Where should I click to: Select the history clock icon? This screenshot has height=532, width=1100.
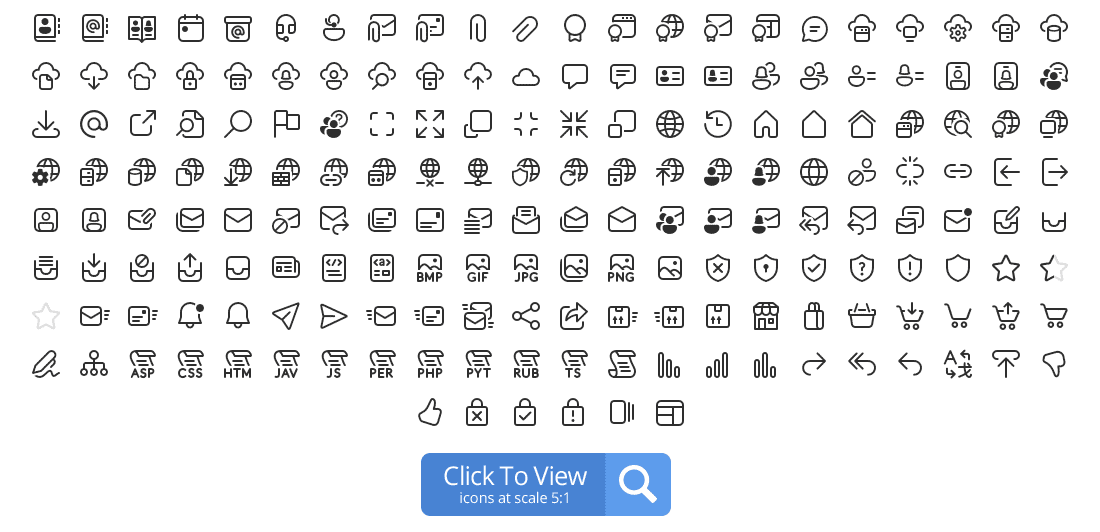(718, 124)
